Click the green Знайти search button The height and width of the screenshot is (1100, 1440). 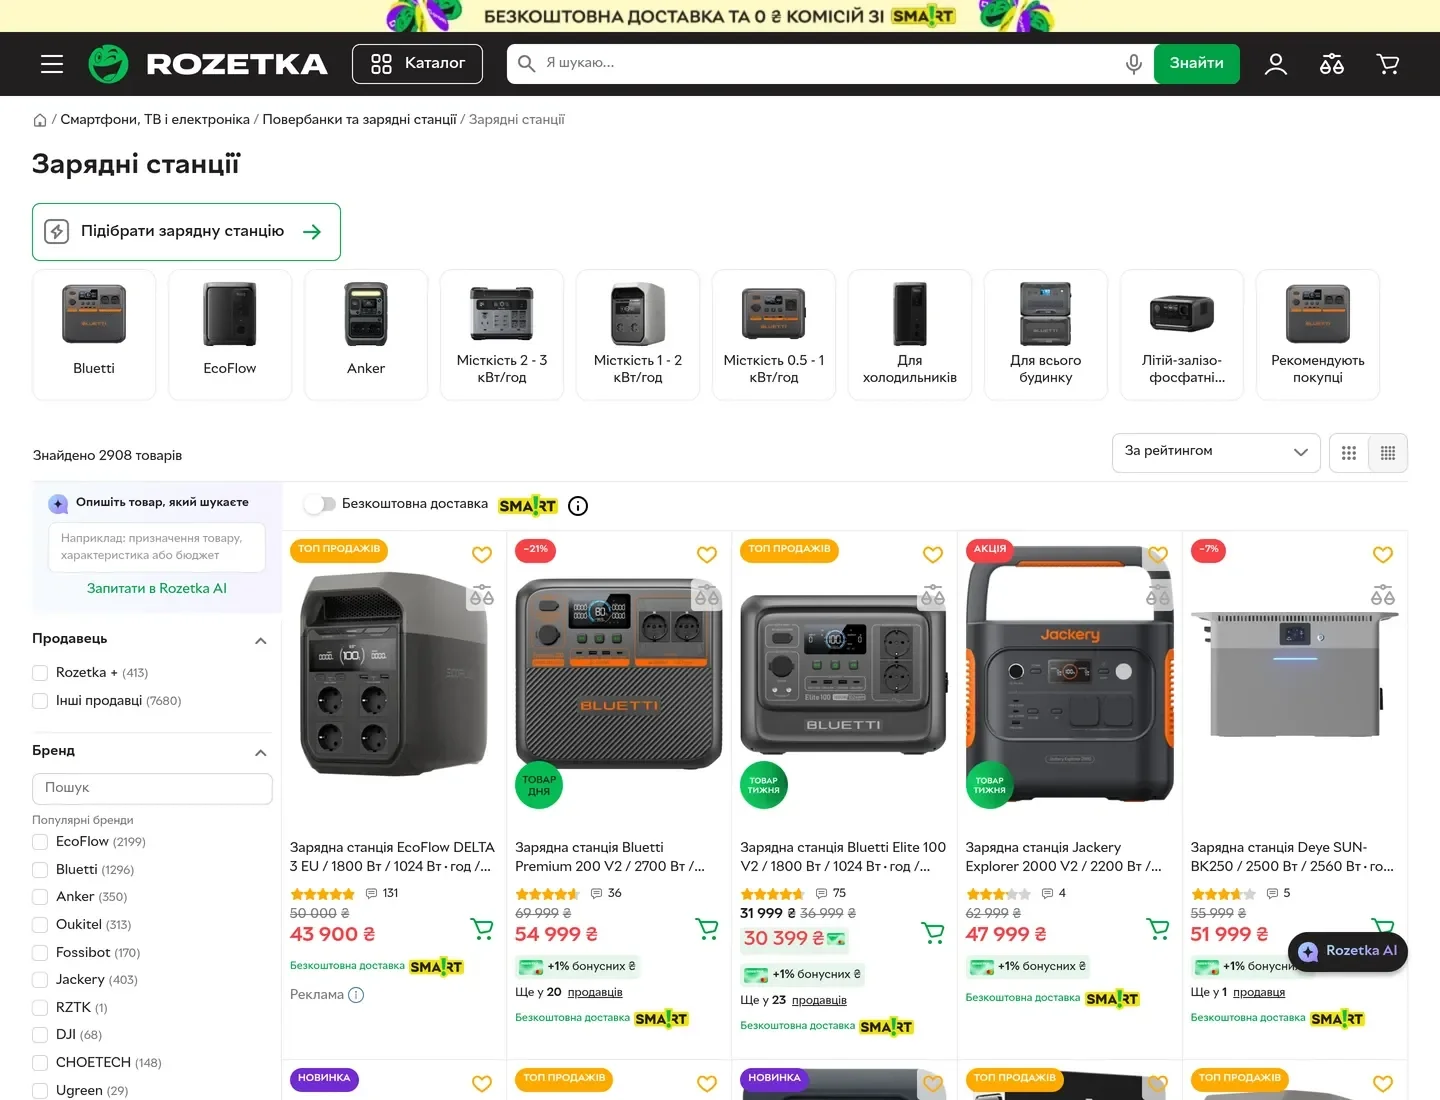pos(1197,64)
